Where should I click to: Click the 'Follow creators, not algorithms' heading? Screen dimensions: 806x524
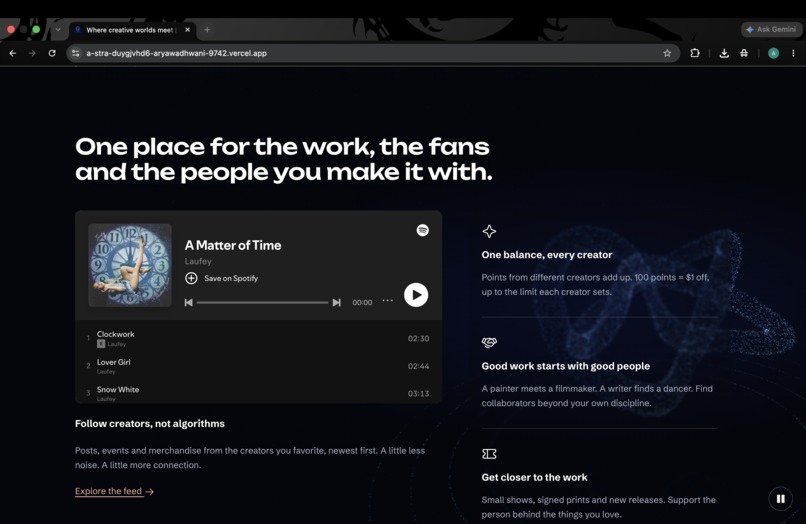click(x=150, y=424)
